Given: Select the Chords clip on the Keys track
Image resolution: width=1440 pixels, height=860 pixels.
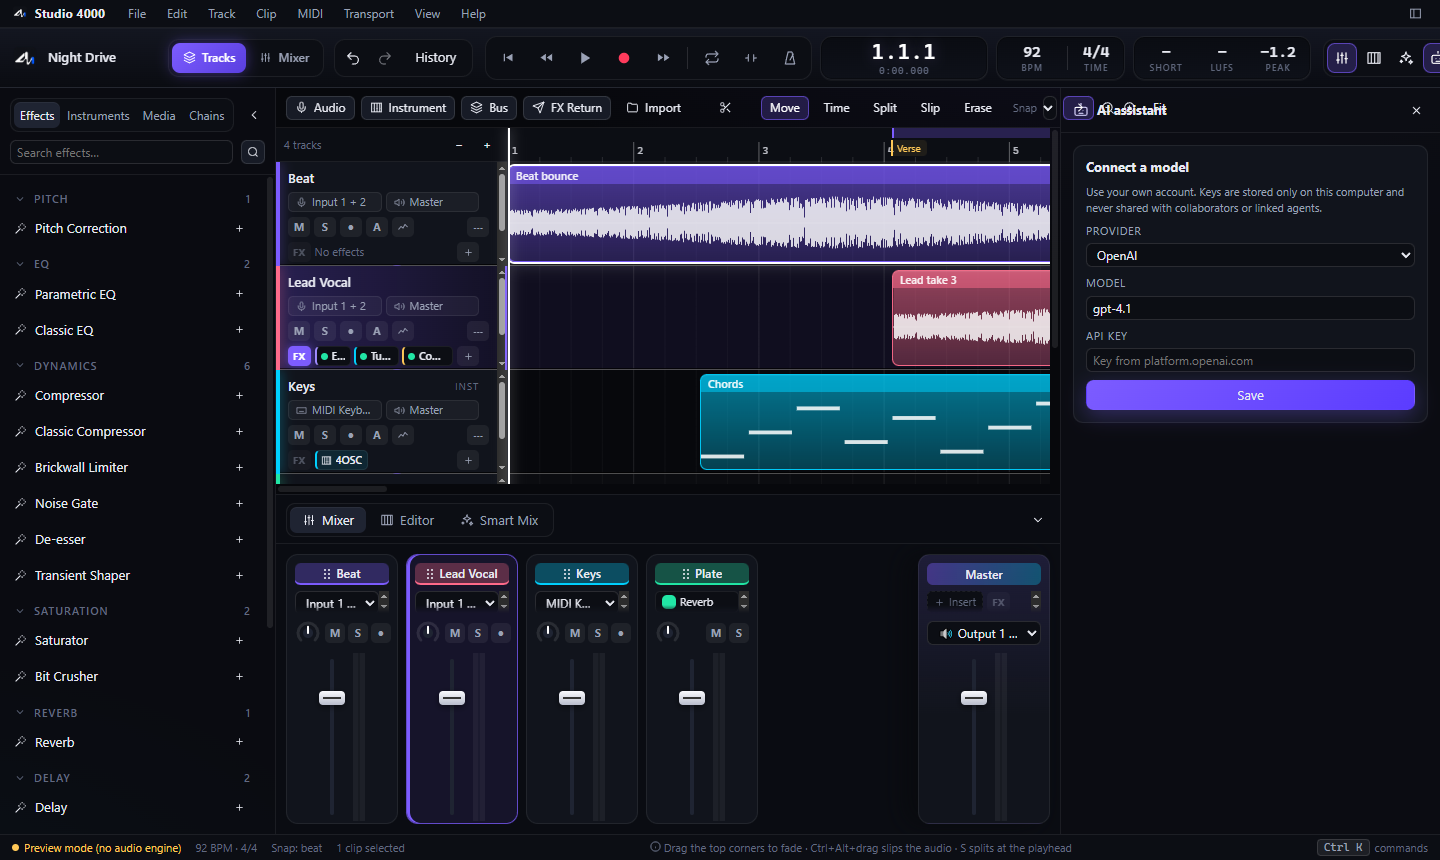Looking at the screenshot, I should click(875, 422).
